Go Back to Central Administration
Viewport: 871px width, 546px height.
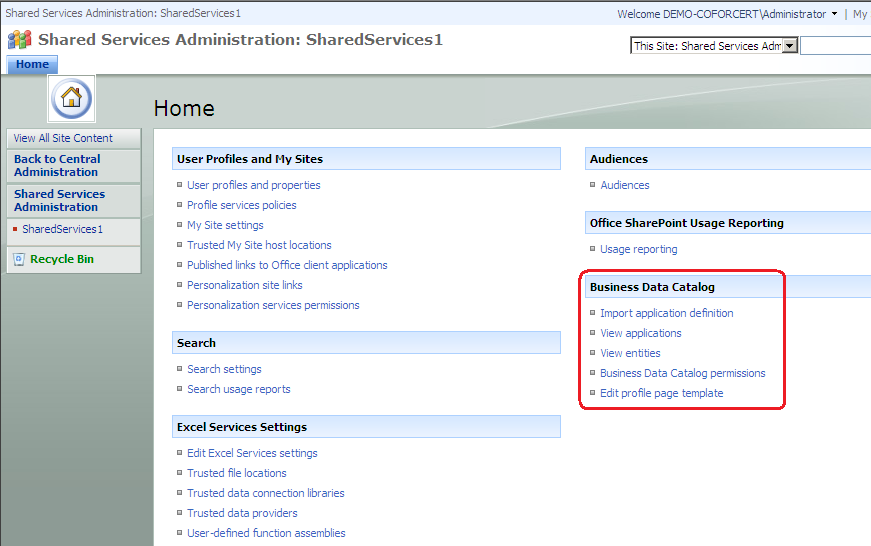pos(57,165)
